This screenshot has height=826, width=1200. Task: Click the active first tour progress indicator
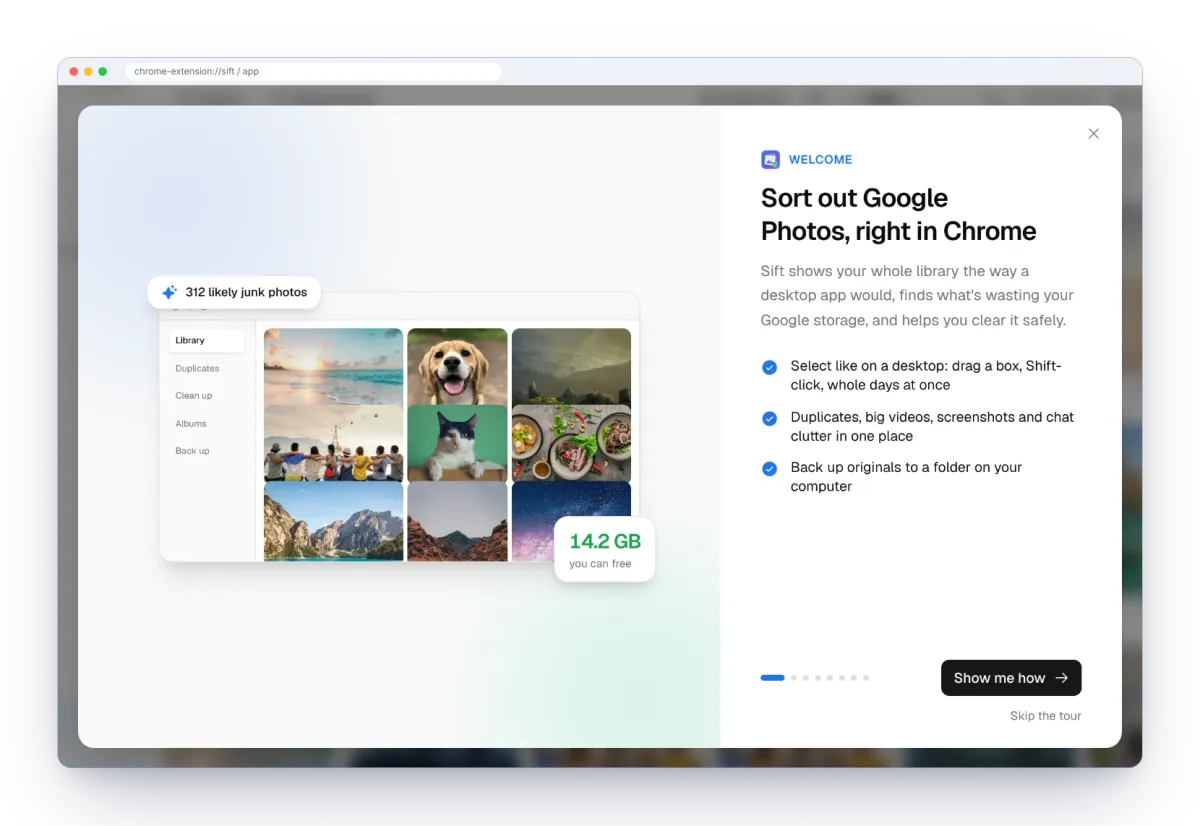[x=772, y=678]
